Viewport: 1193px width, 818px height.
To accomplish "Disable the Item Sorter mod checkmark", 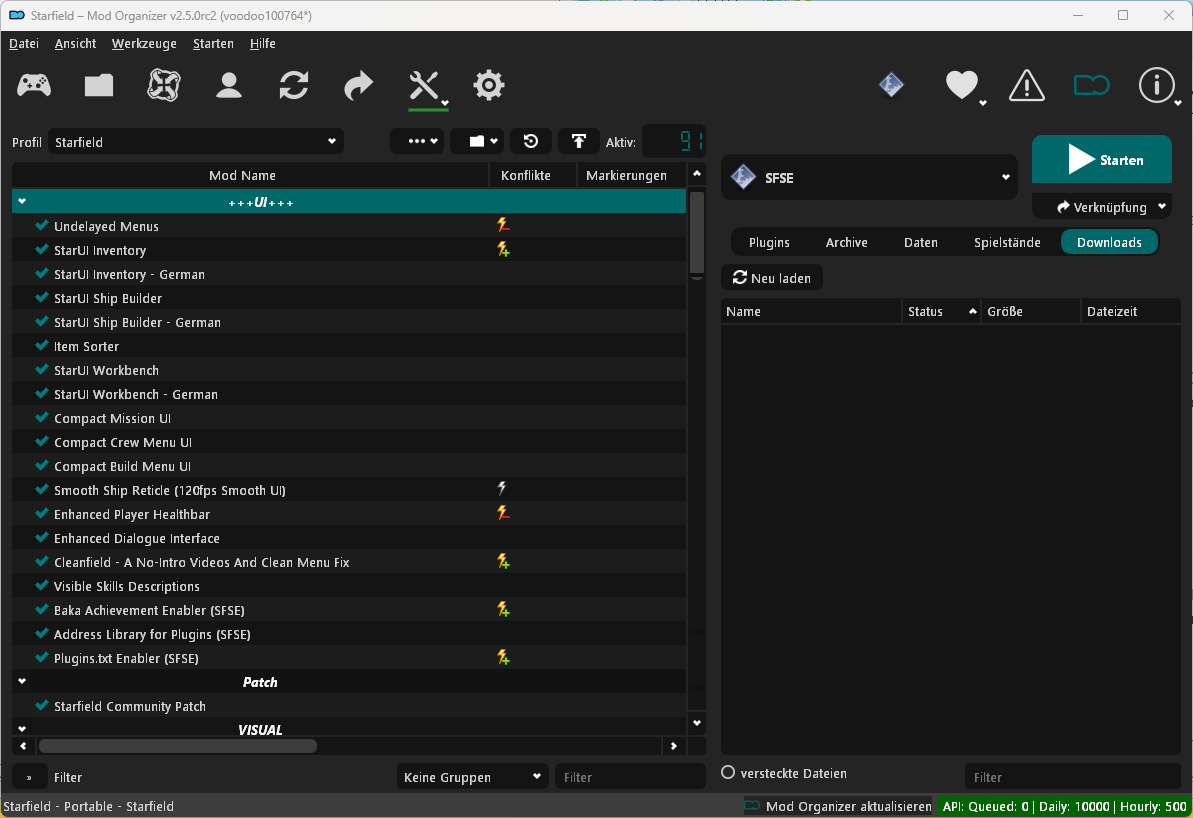I will (x=42, y=345).
